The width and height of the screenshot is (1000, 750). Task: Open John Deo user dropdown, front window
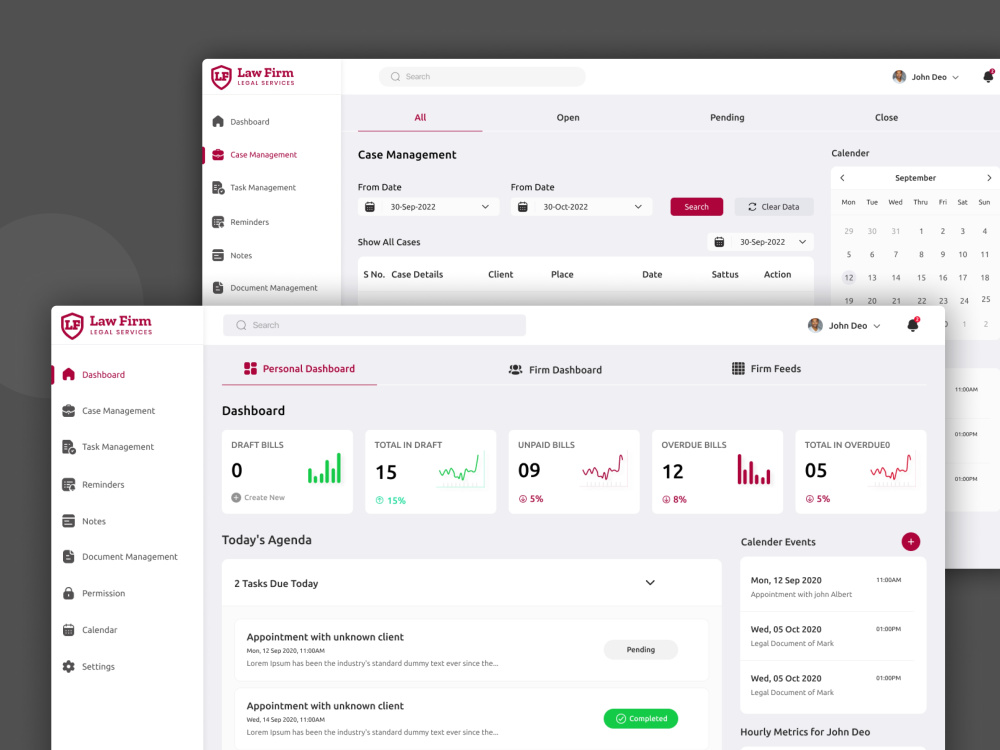[877, 326]
